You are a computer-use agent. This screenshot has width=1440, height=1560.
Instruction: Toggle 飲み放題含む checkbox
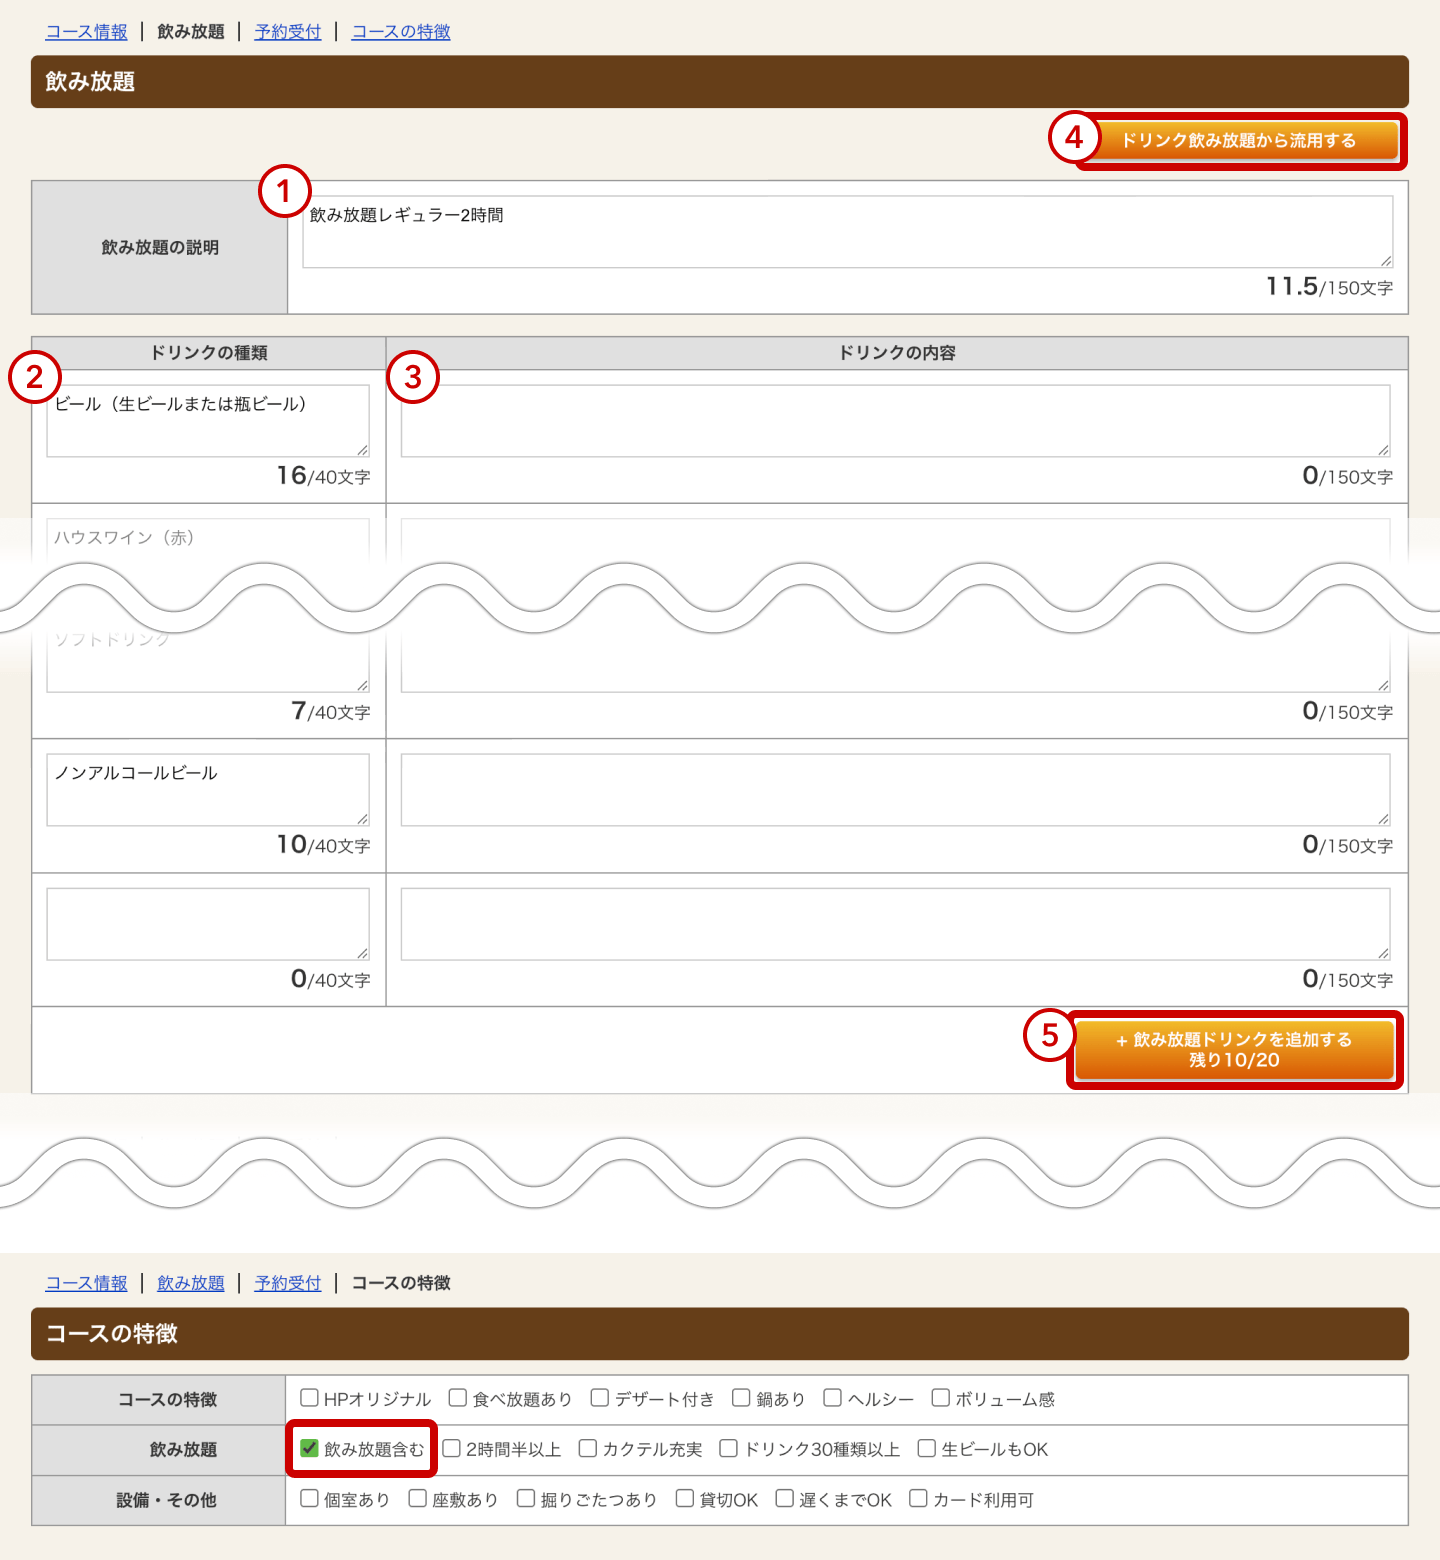[x=310, y=1448]
